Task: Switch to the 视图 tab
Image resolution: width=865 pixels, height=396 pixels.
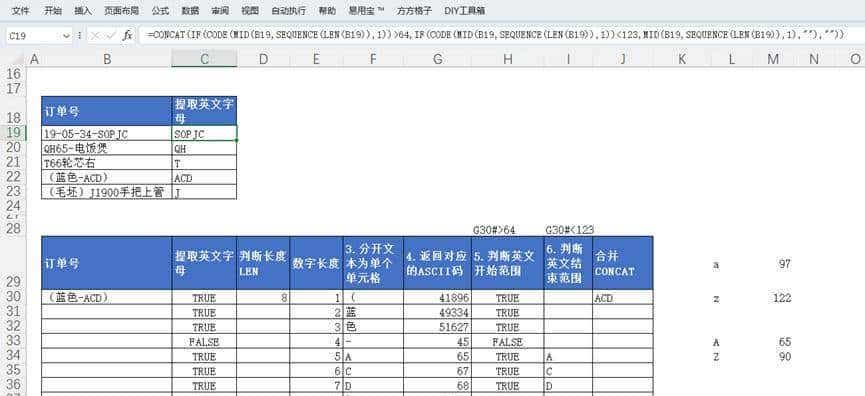Action: pyautogui.click(x=250, y=10)
